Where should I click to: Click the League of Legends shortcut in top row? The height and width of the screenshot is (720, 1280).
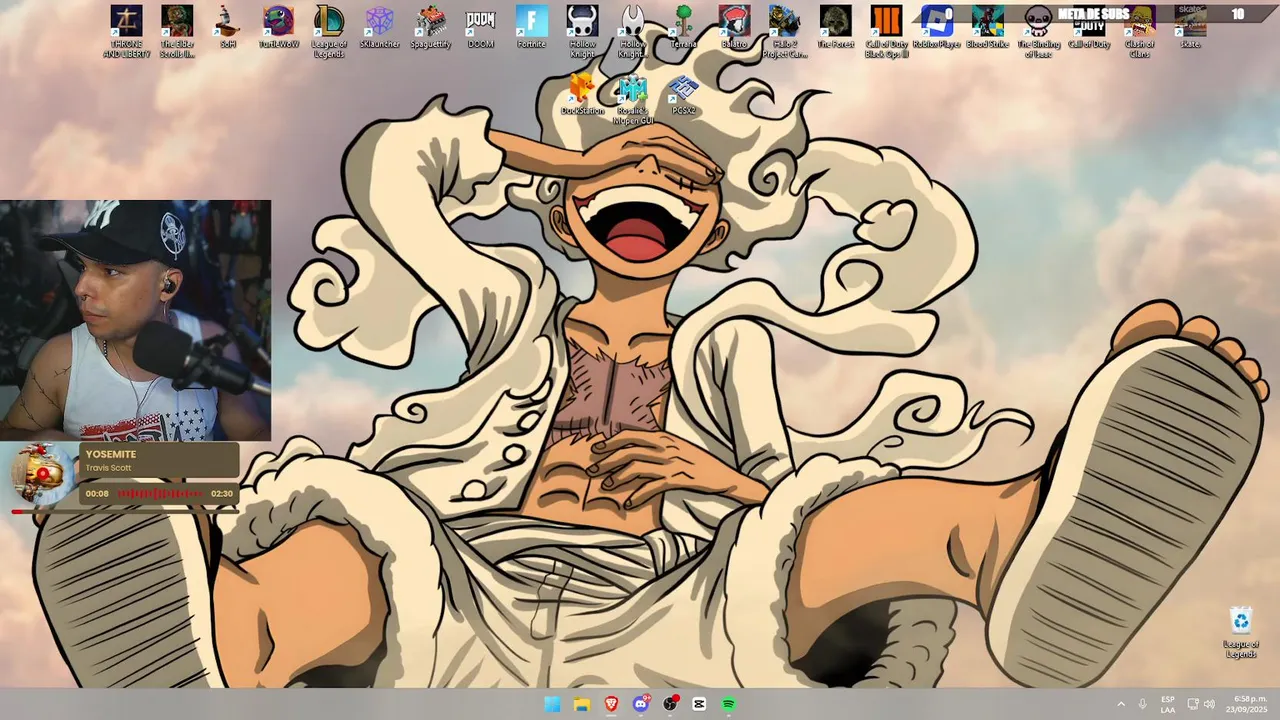click(x=329, y=31)
